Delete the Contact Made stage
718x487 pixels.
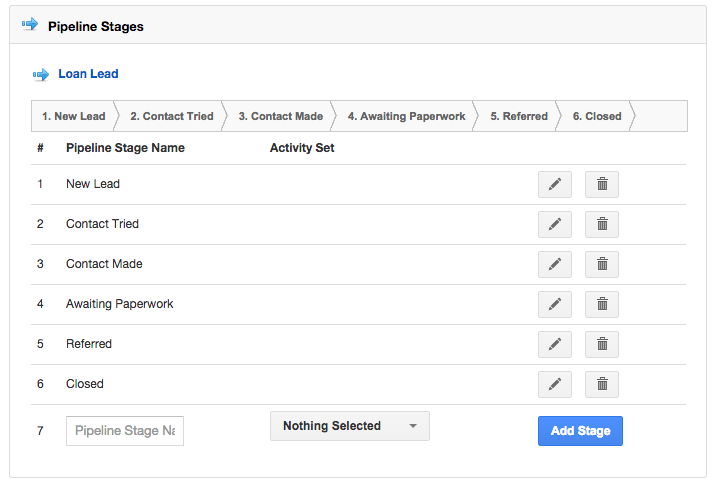[602, 264]
